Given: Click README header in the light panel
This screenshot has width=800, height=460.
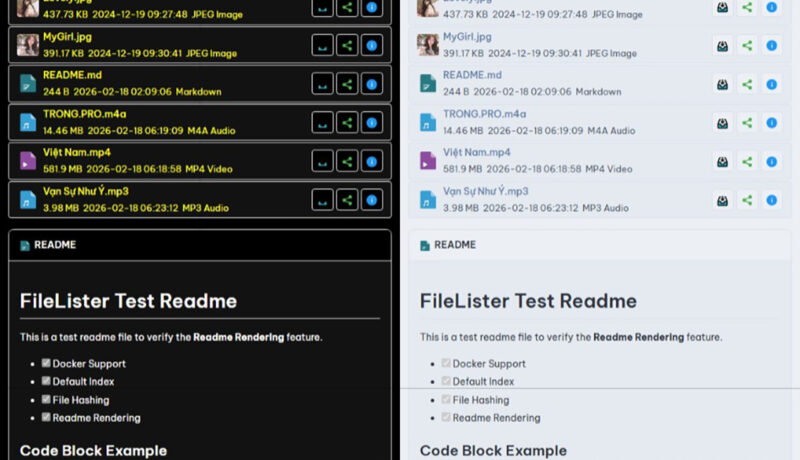Looking at the screenshot, I should 600,245.
